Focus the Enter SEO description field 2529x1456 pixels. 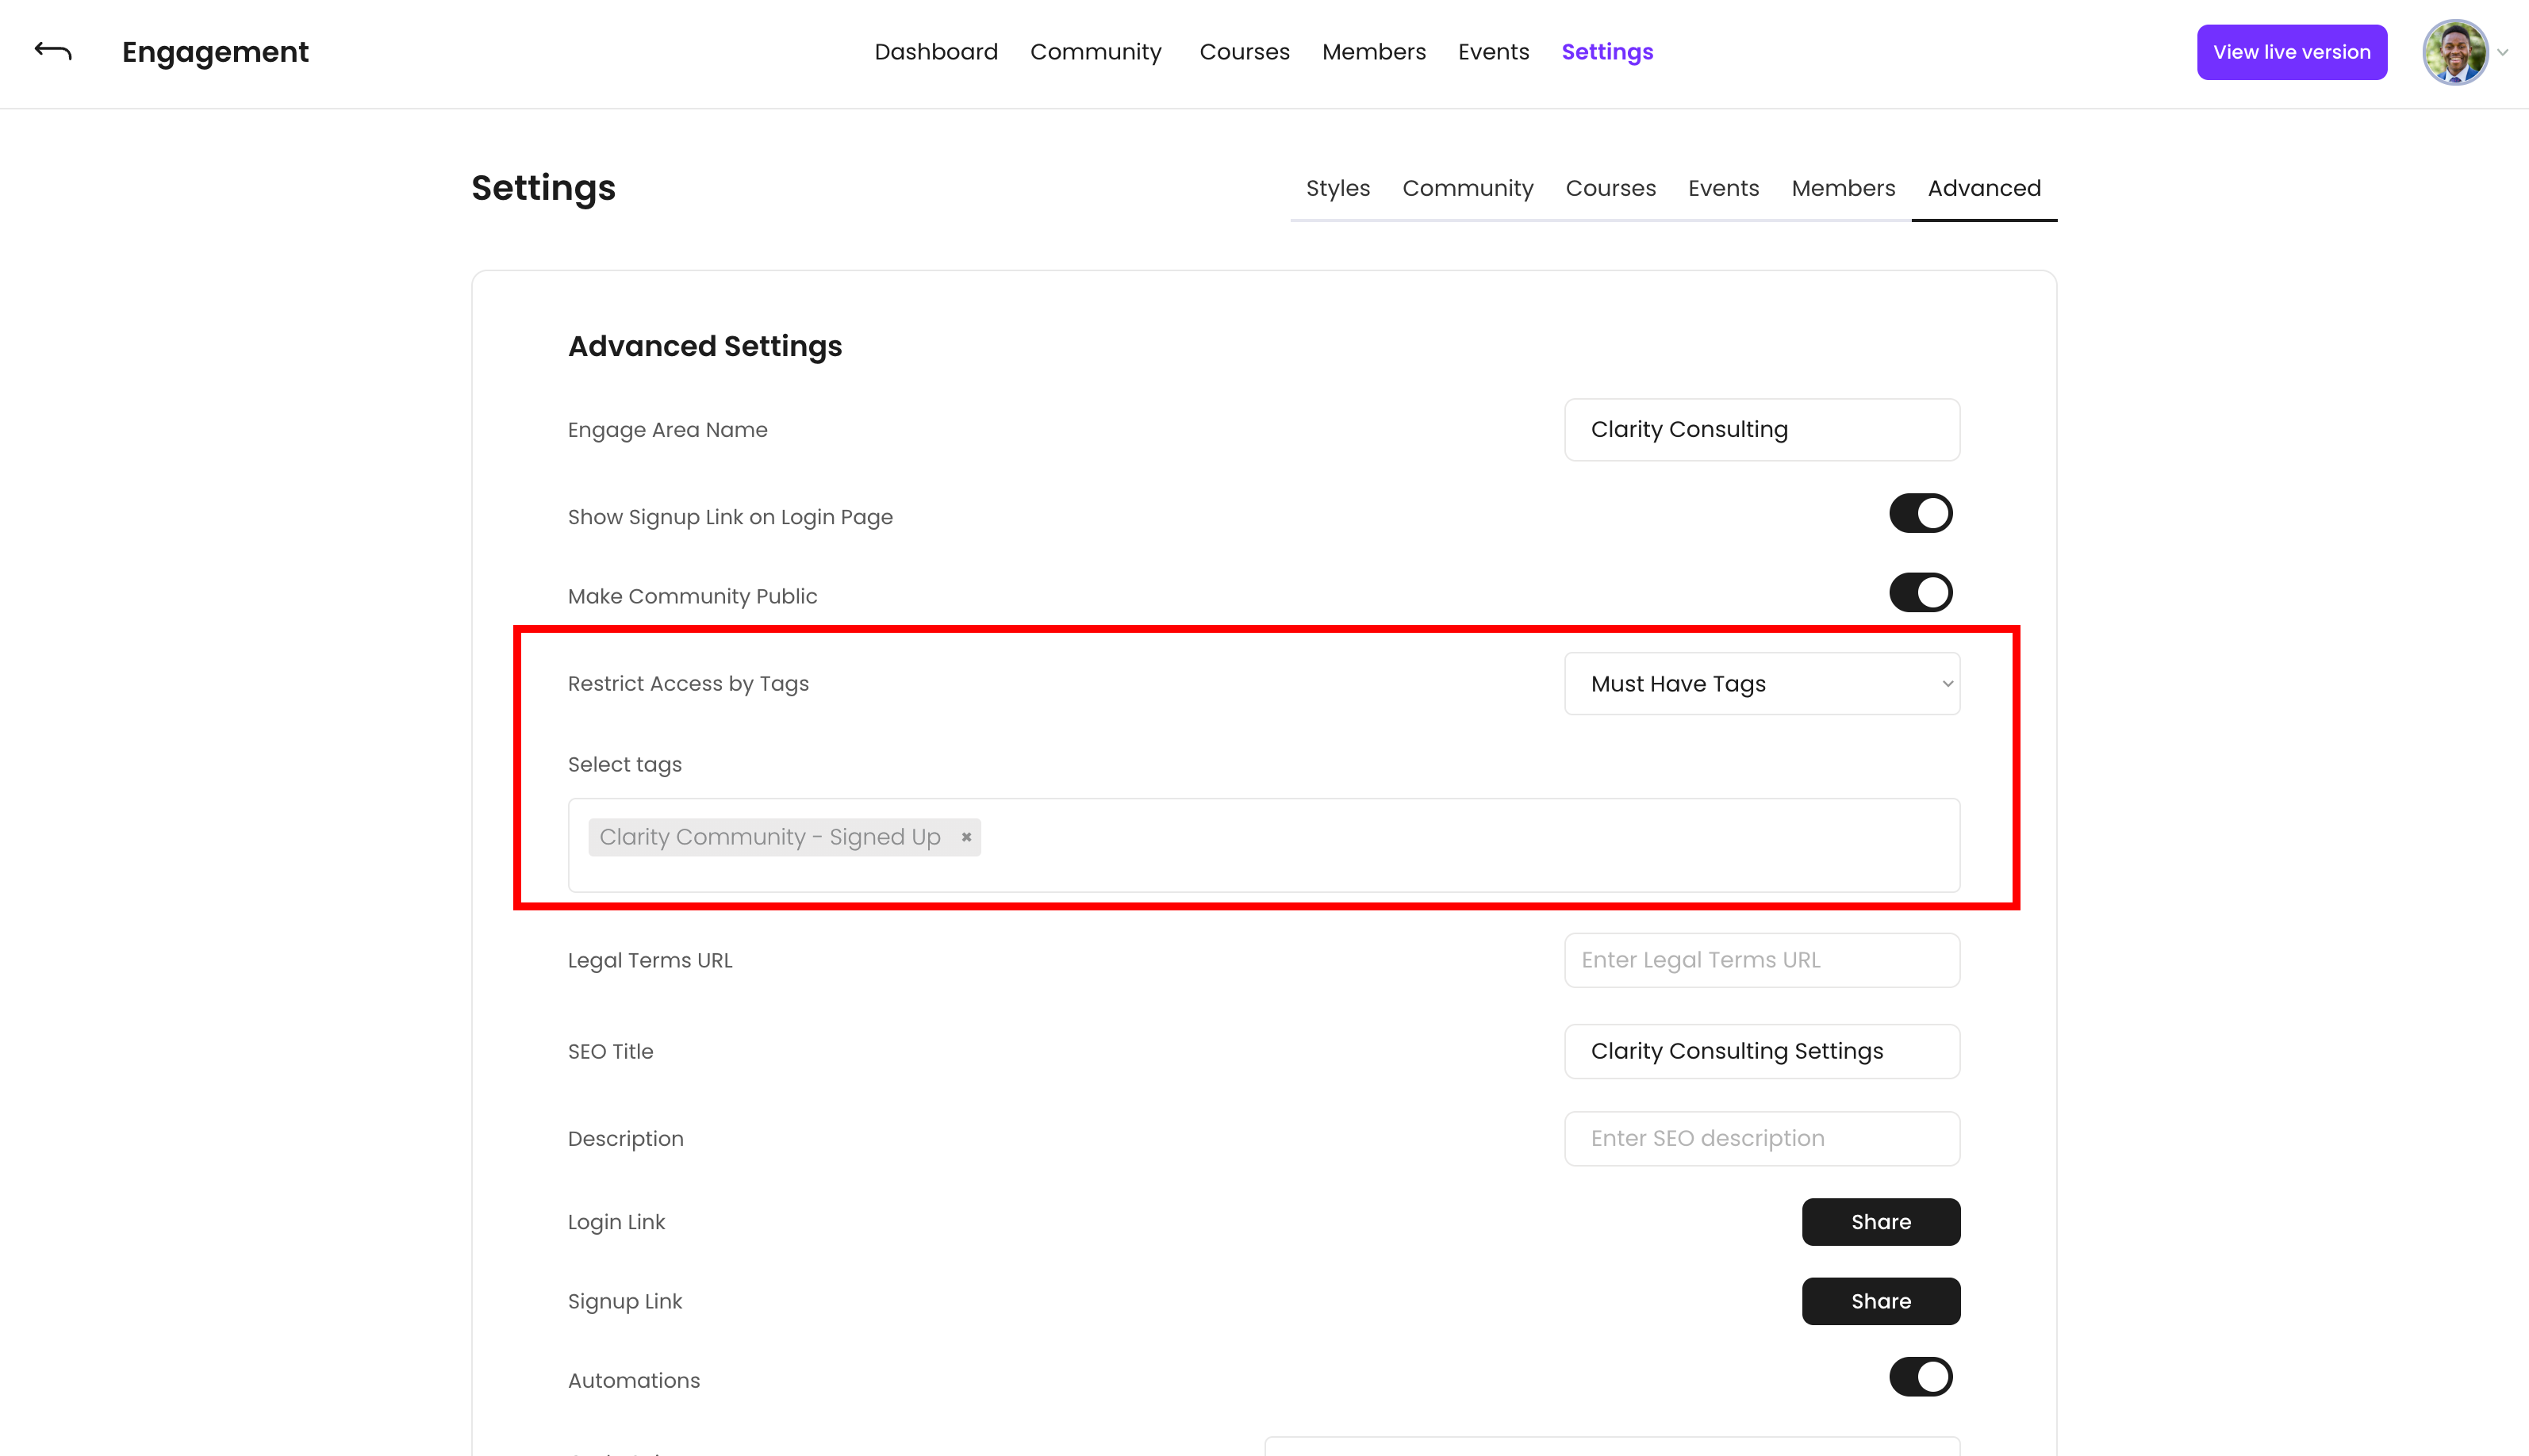click(x=1761, y=1139)
